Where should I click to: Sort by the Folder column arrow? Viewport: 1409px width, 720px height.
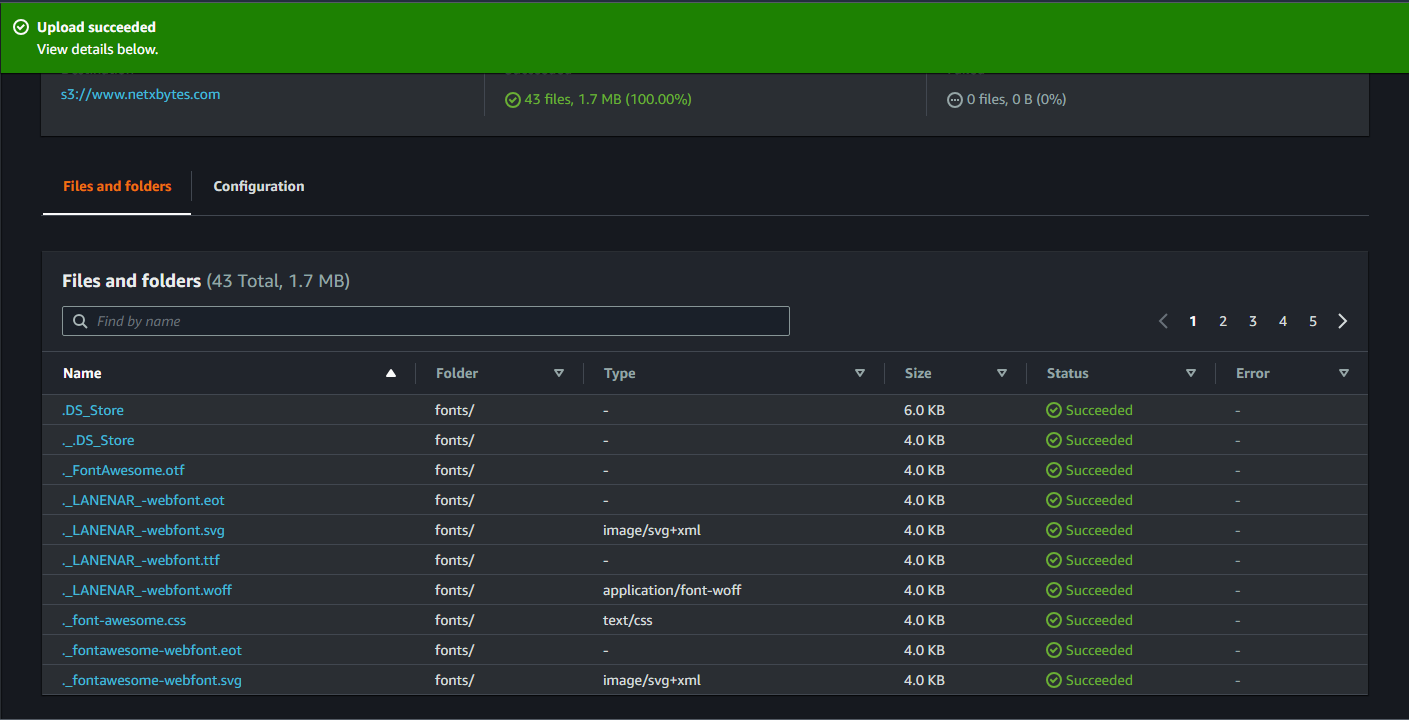(559, 373)
